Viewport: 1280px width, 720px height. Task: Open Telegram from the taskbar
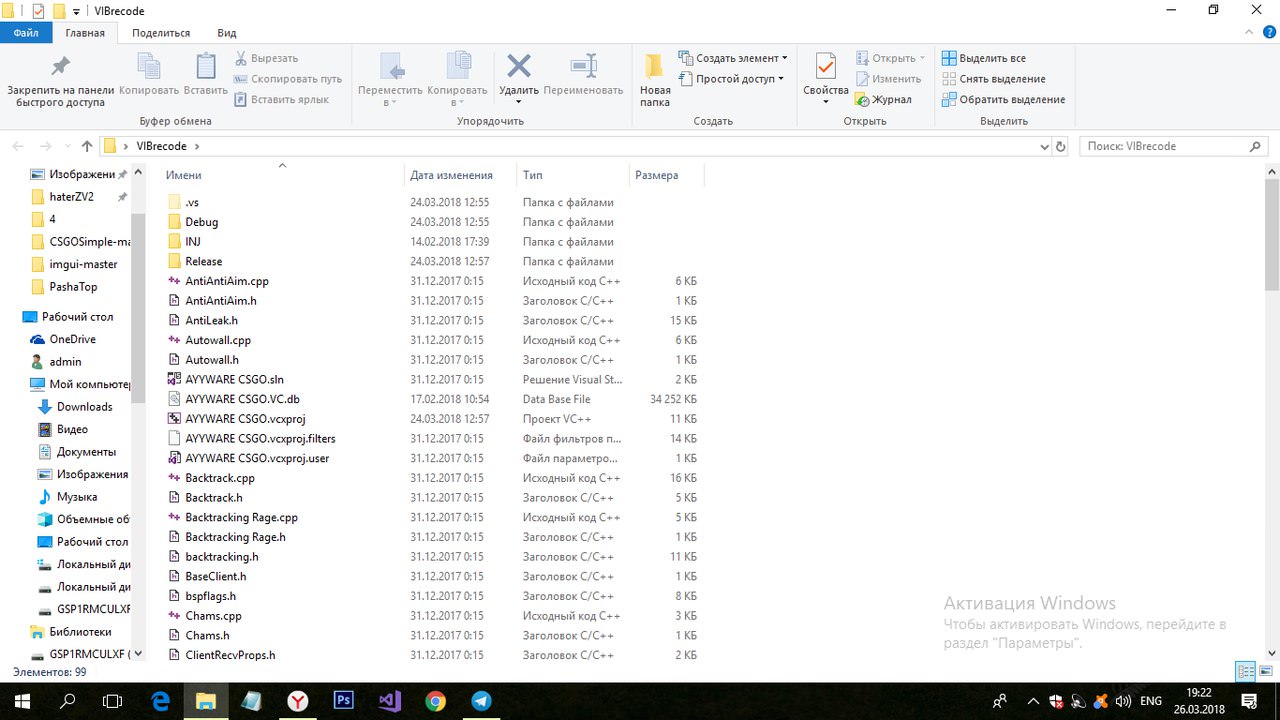481,701
